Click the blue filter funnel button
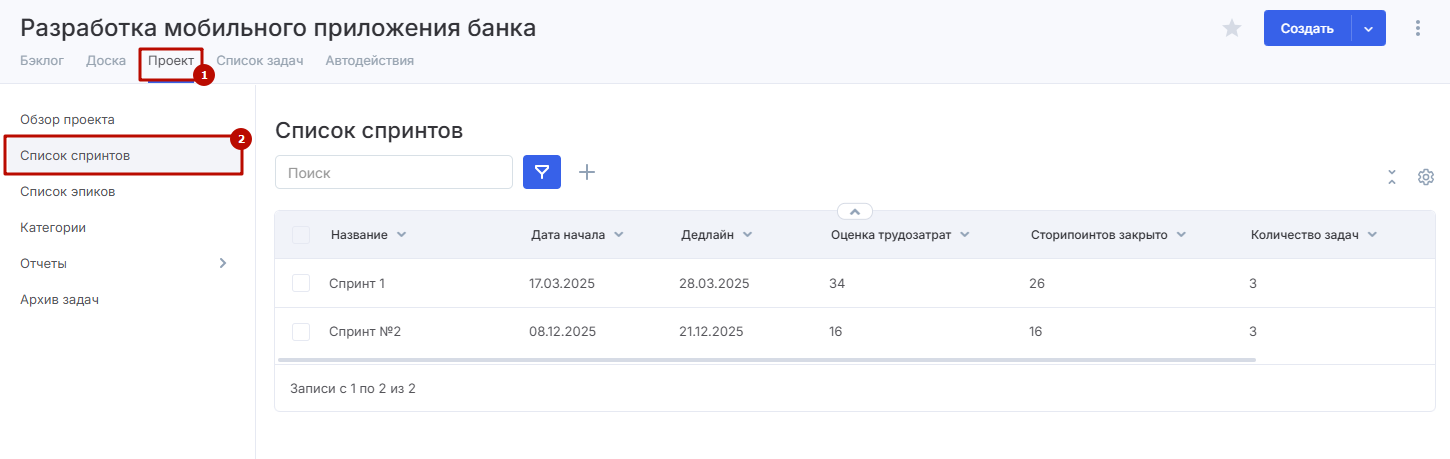Image resolution: width=1450 pixels, height=459 pixels. click(541, 172)
